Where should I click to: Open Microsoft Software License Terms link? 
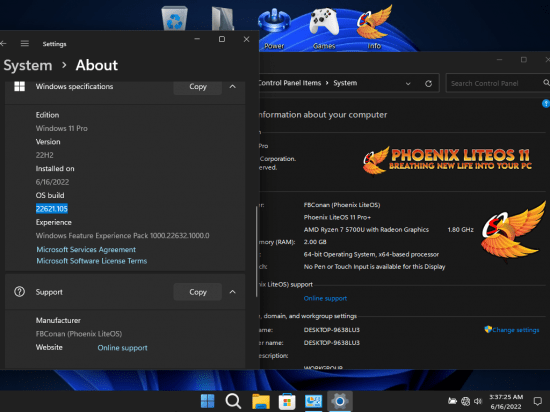point(92,261)
